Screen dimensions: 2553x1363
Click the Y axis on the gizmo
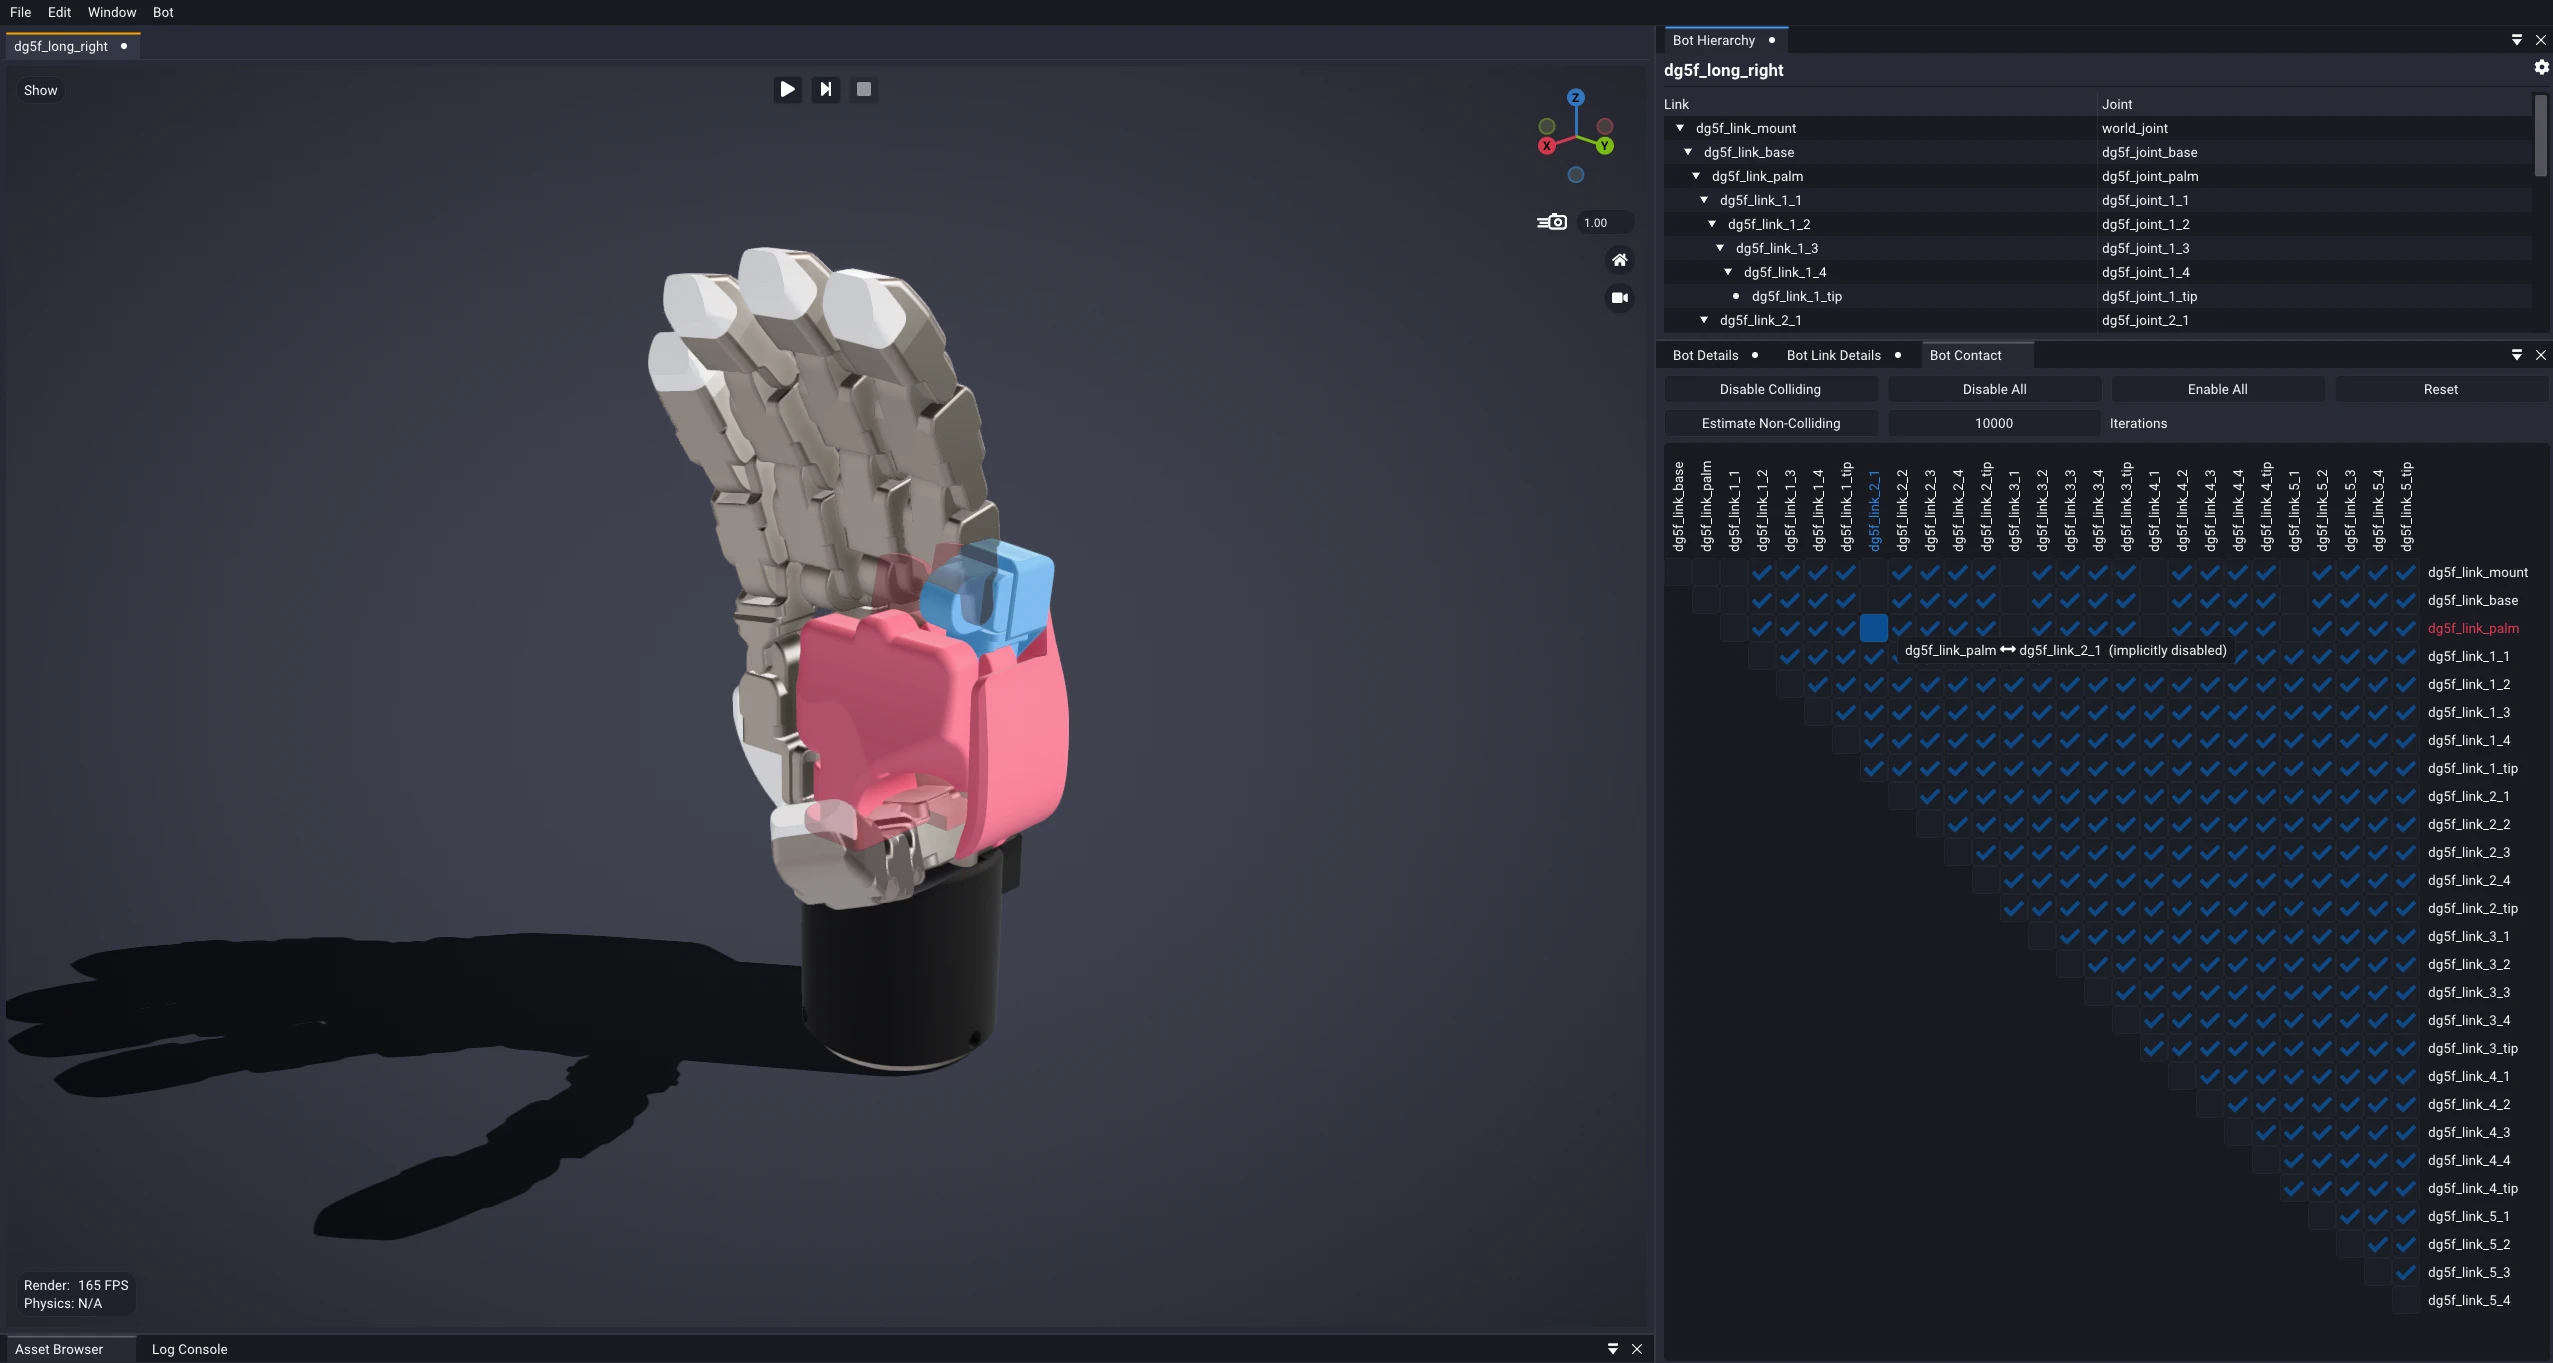[x=1605, y=145]
